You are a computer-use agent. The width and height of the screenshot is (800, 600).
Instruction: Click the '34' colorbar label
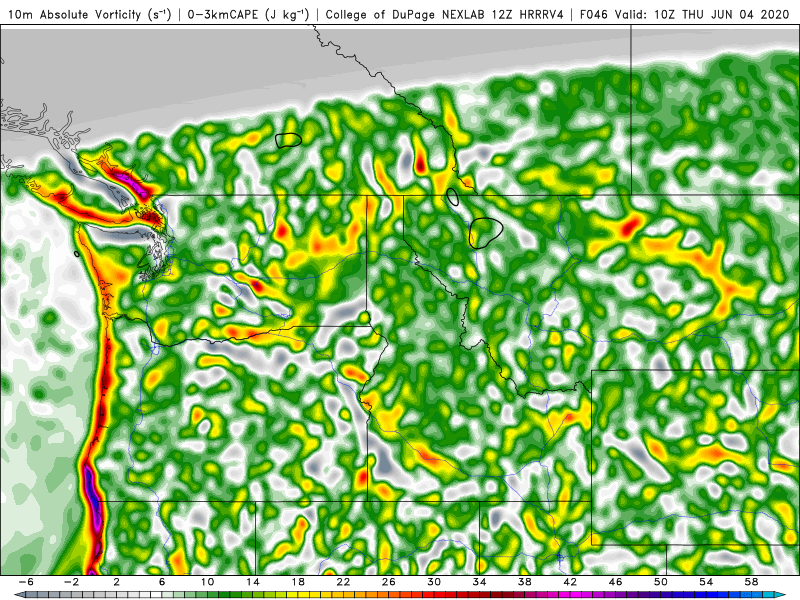[x=480, y=582]
